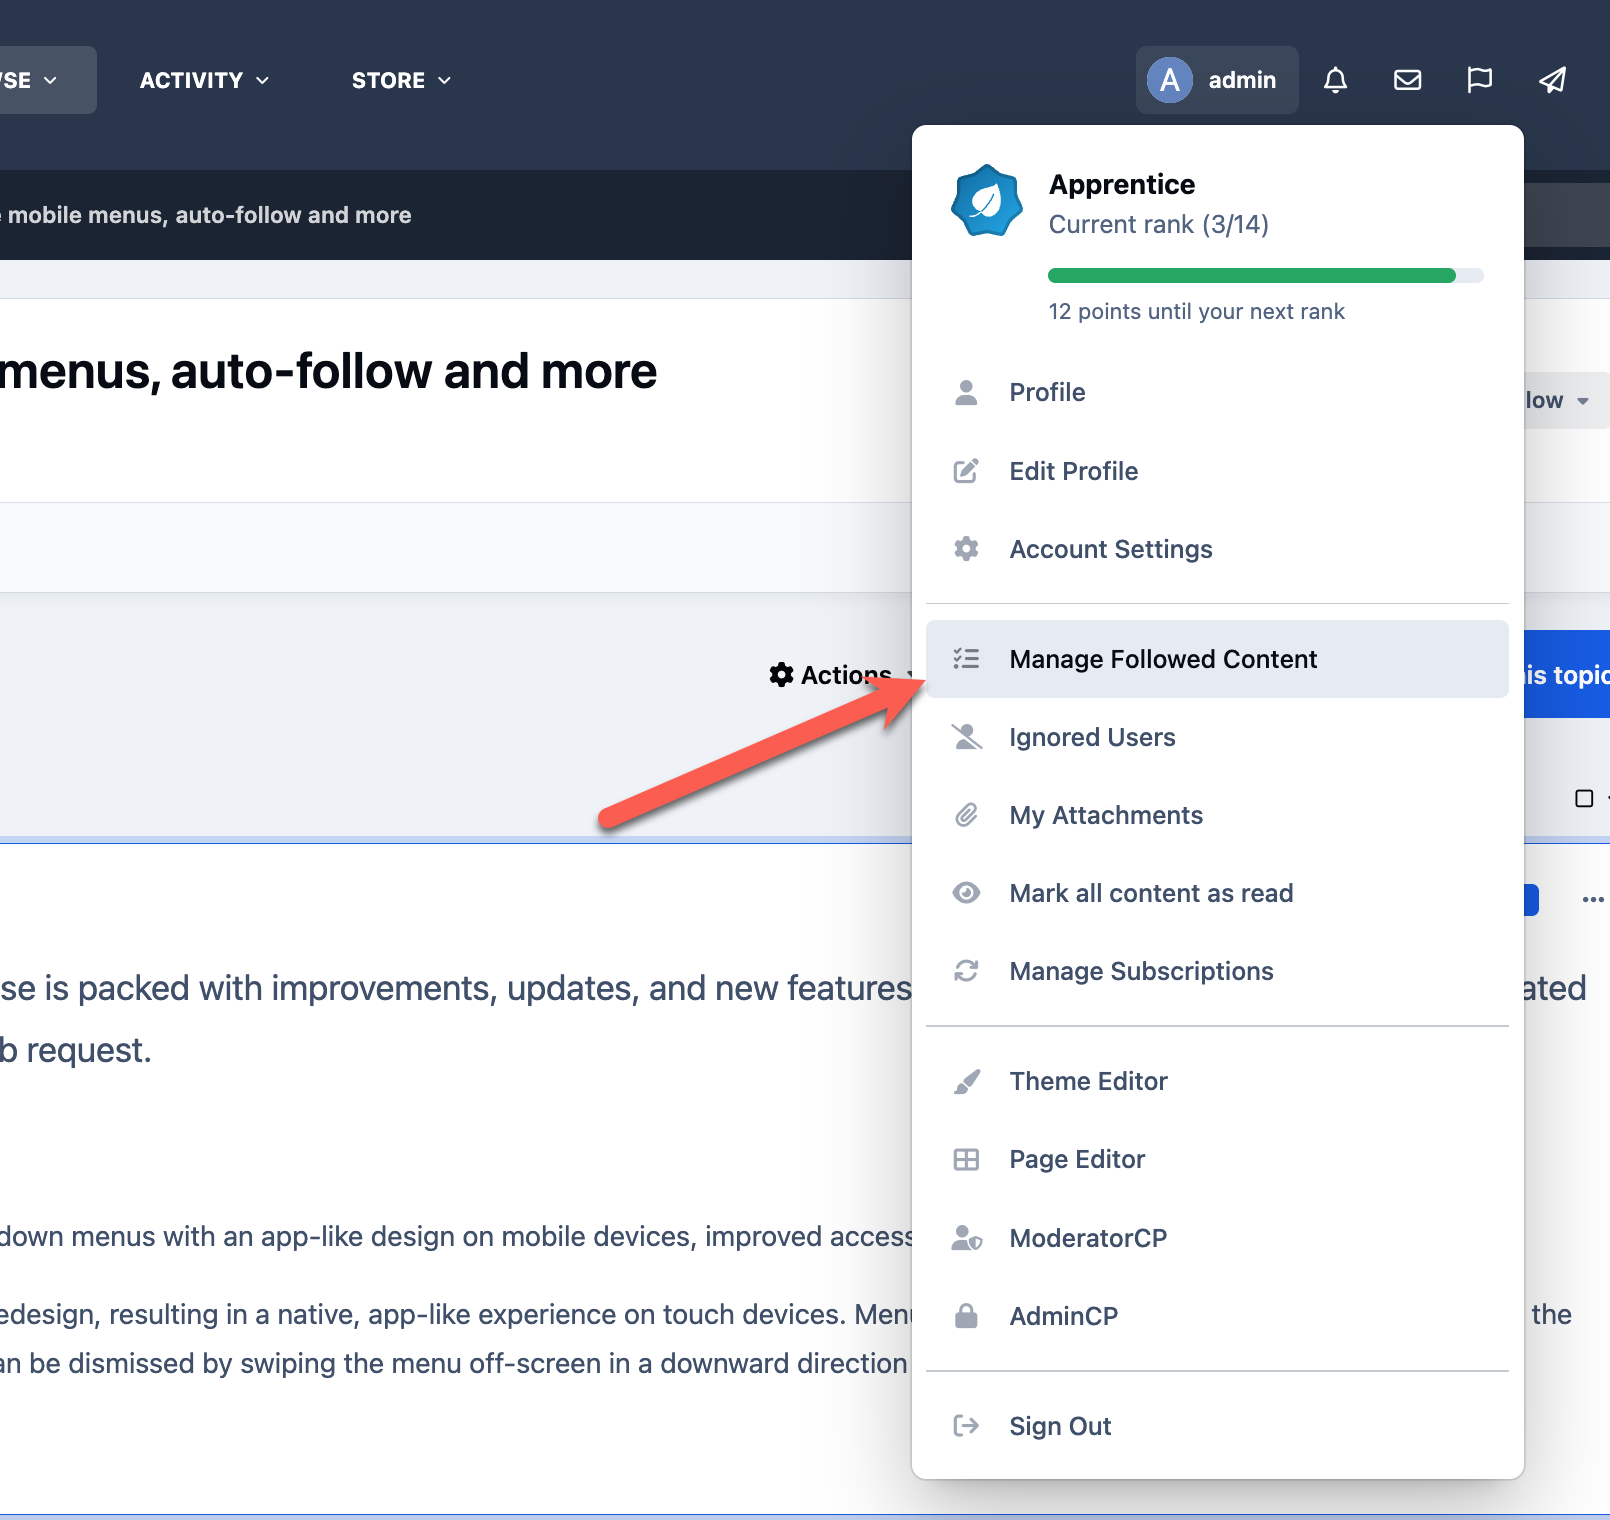Click the pencil icon beside Edit Profile
1610x1520 pixels.
[x=966, y=471]
